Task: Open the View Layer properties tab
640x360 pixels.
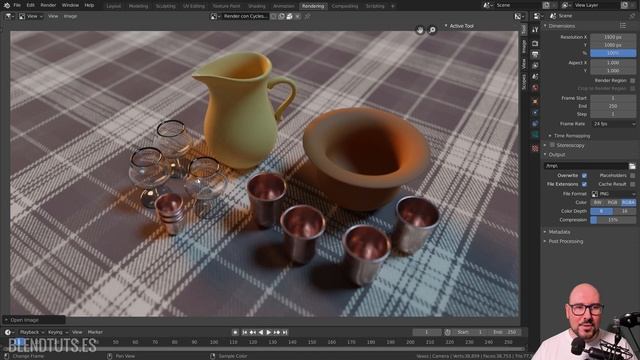Action: tap(535, 66)
